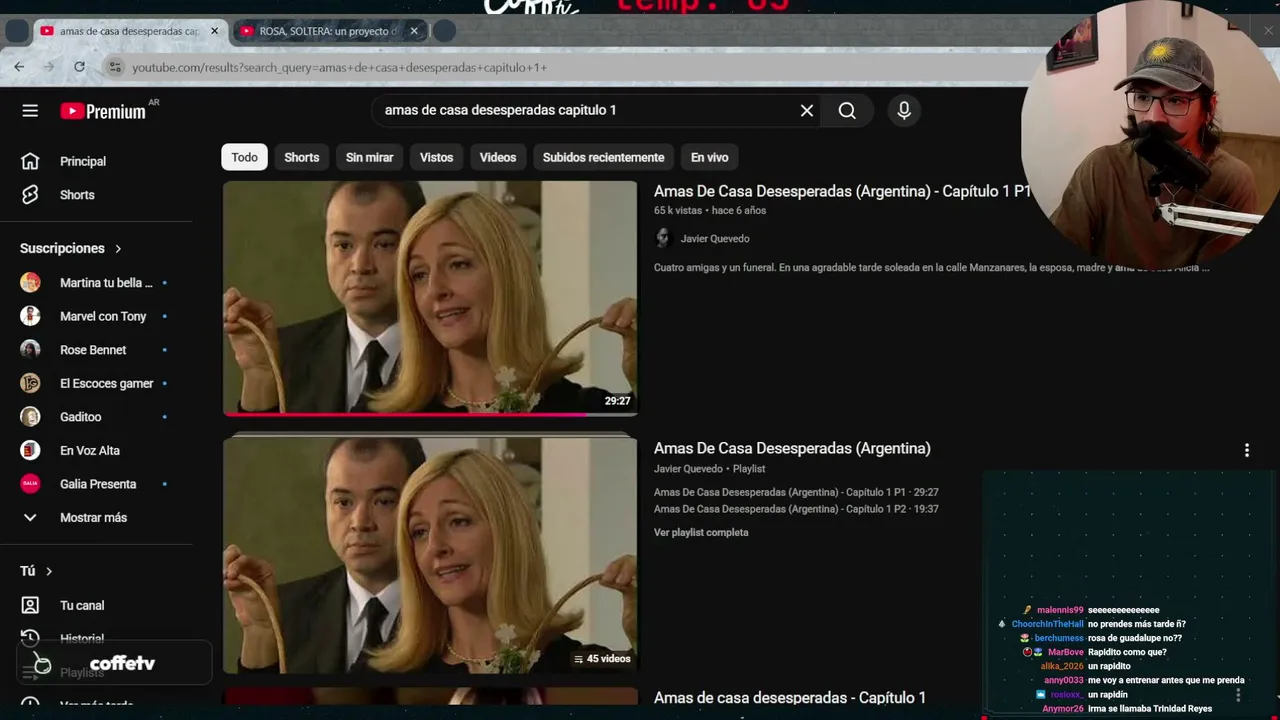
Task: Open site info icon beside the URL
Action: point(115,67)
